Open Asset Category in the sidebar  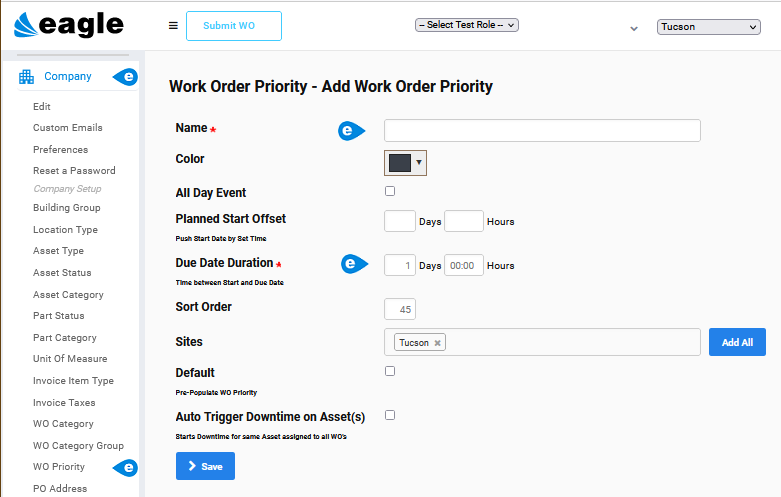click(68, 295)
